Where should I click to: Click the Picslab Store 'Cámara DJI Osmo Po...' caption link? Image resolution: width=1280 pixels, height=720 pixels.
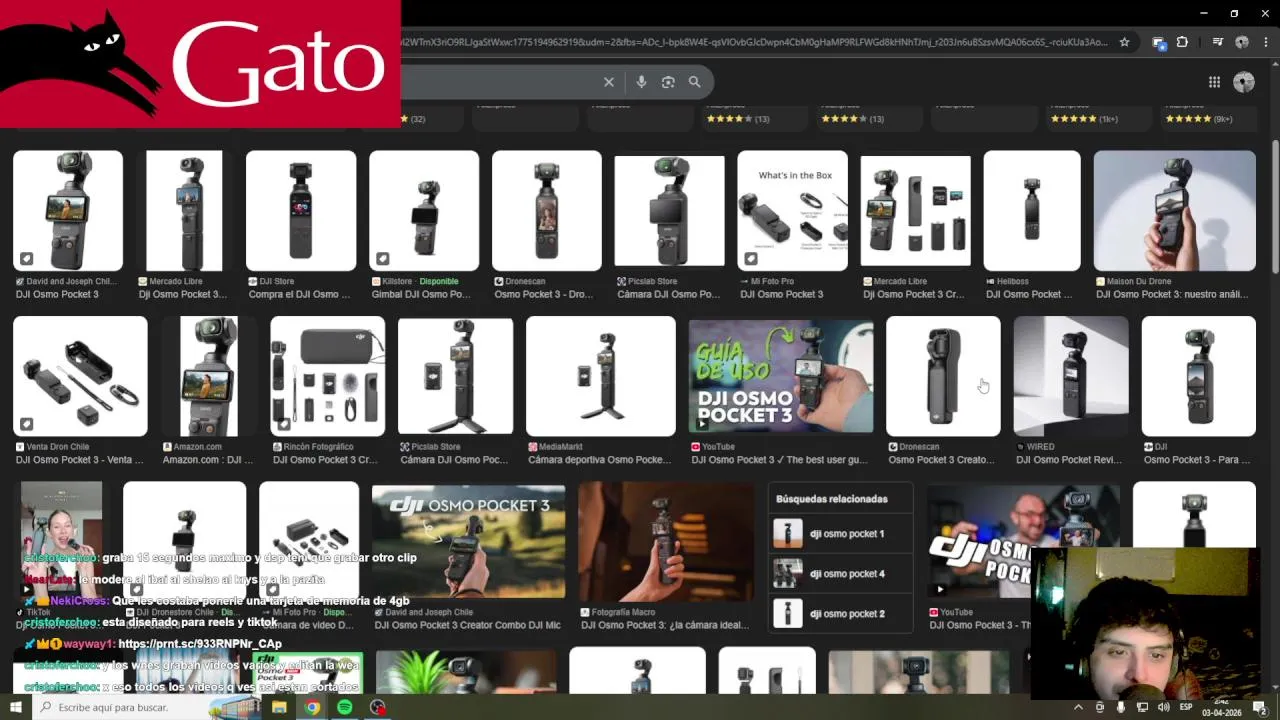tap(668, 295)
